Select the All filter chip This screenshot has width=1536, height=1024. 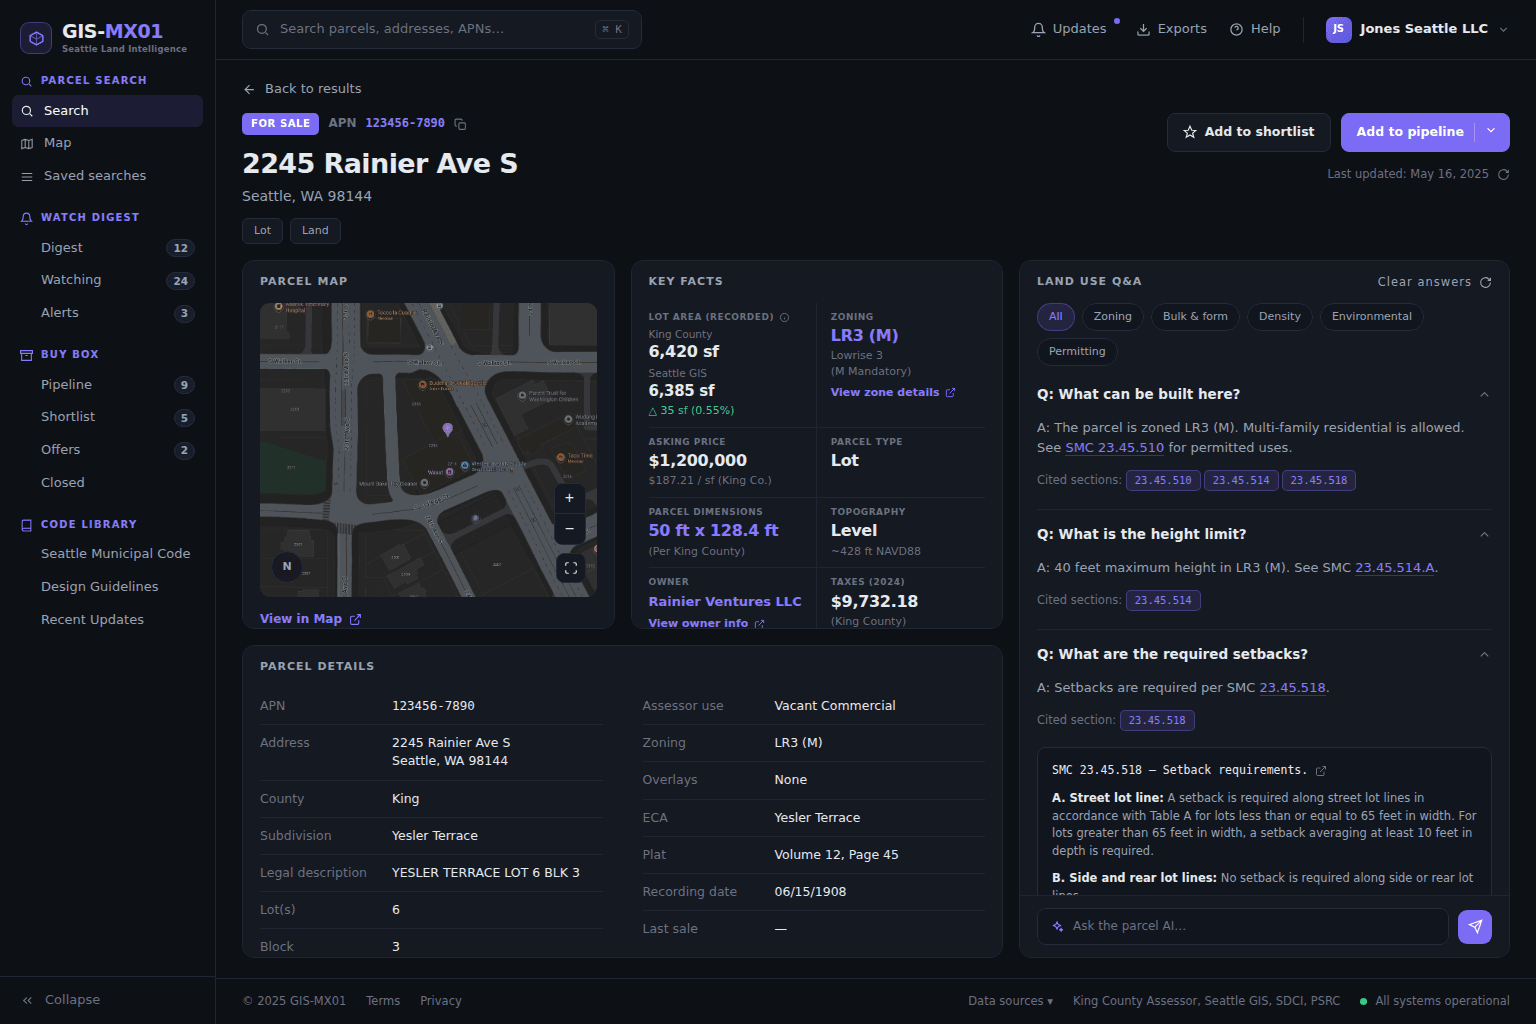[1056, 317]
